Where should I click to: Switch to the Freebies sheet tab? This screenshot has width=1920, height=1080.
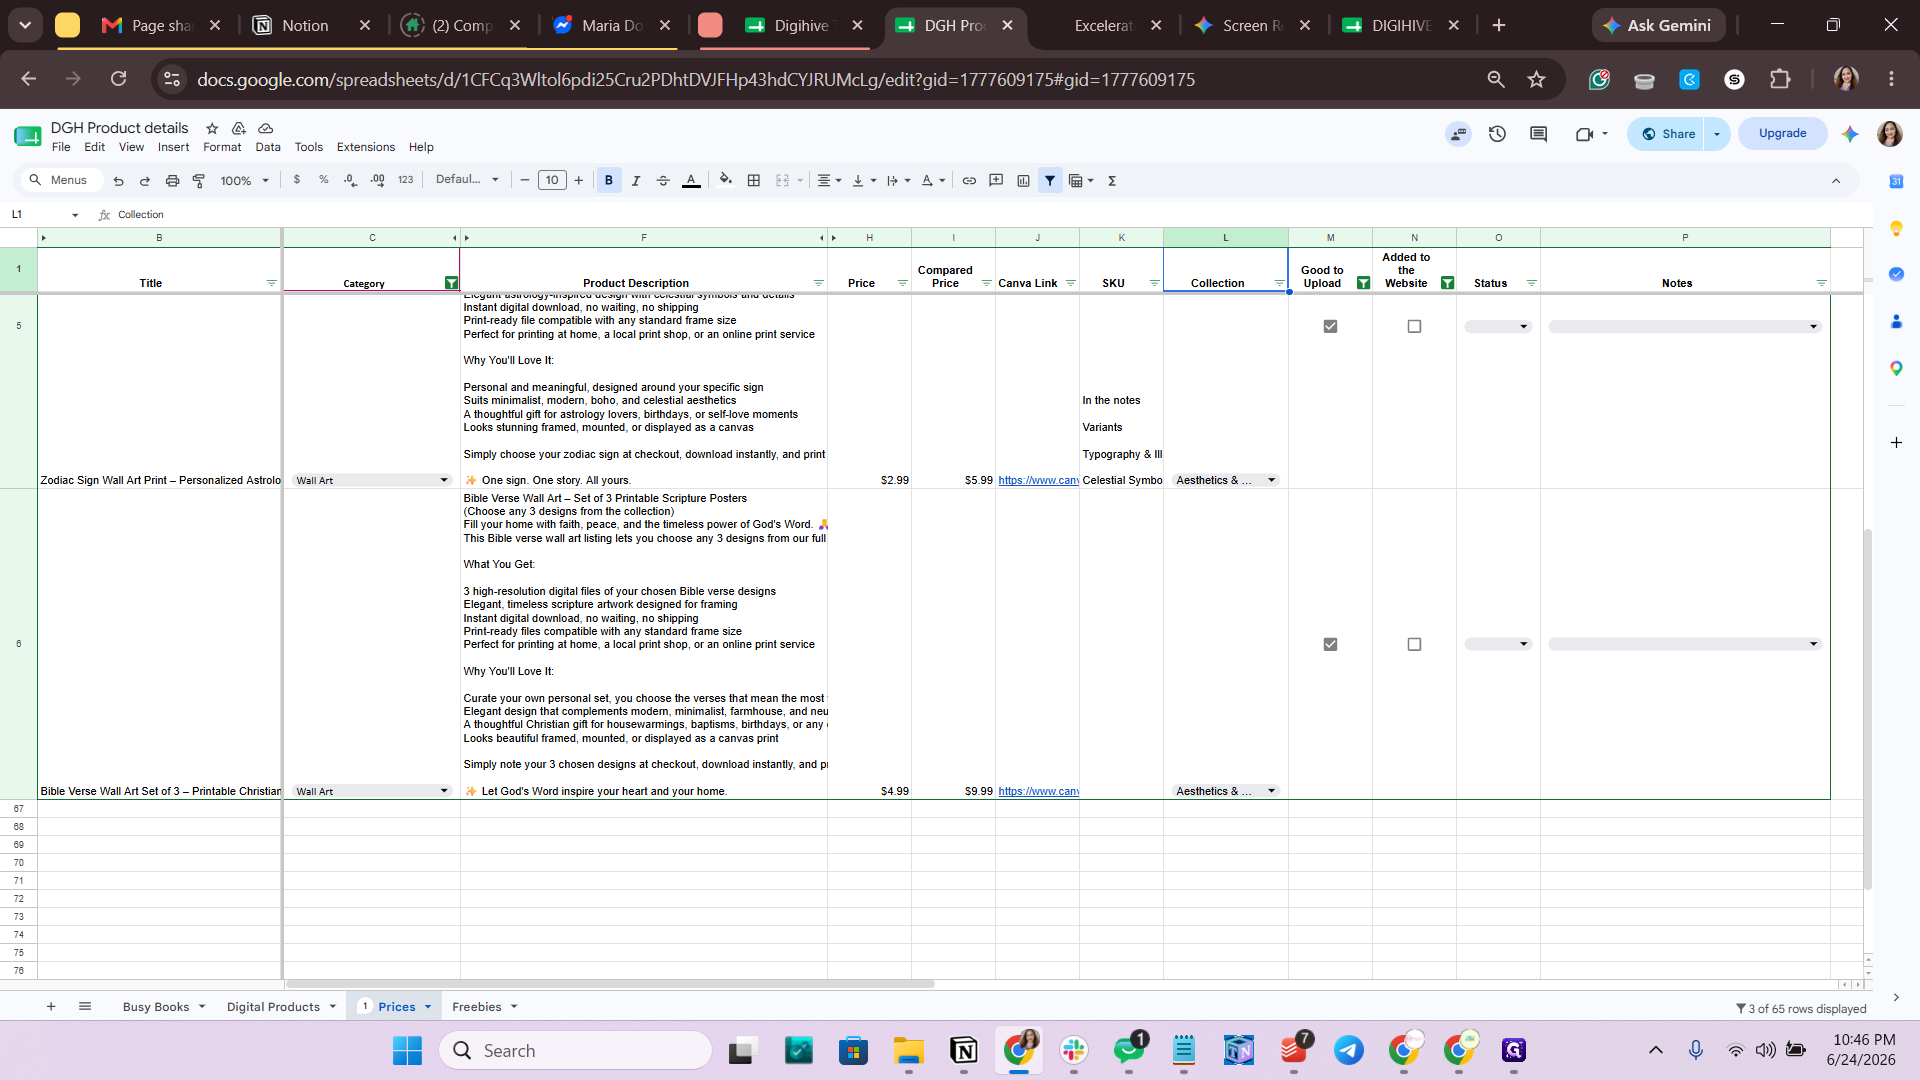coord(476,1006)
